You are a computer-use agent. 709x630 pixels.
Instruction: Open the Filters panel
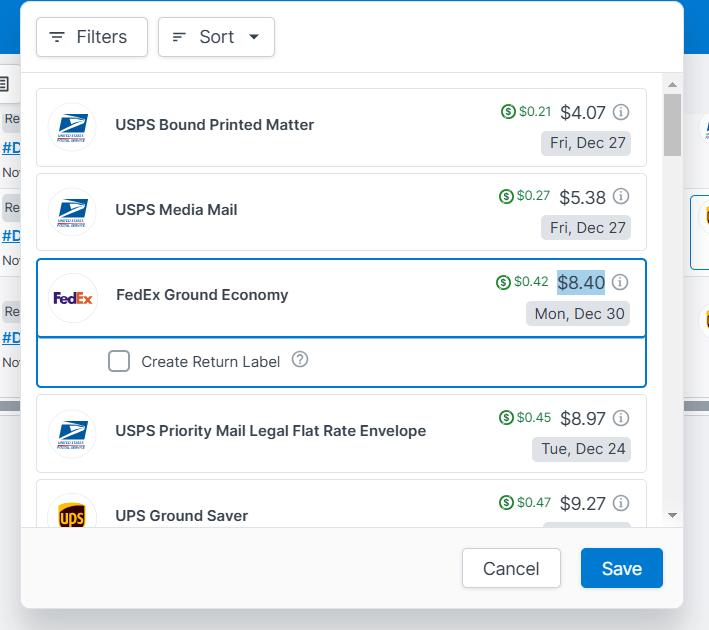click(x=92, y=37)
